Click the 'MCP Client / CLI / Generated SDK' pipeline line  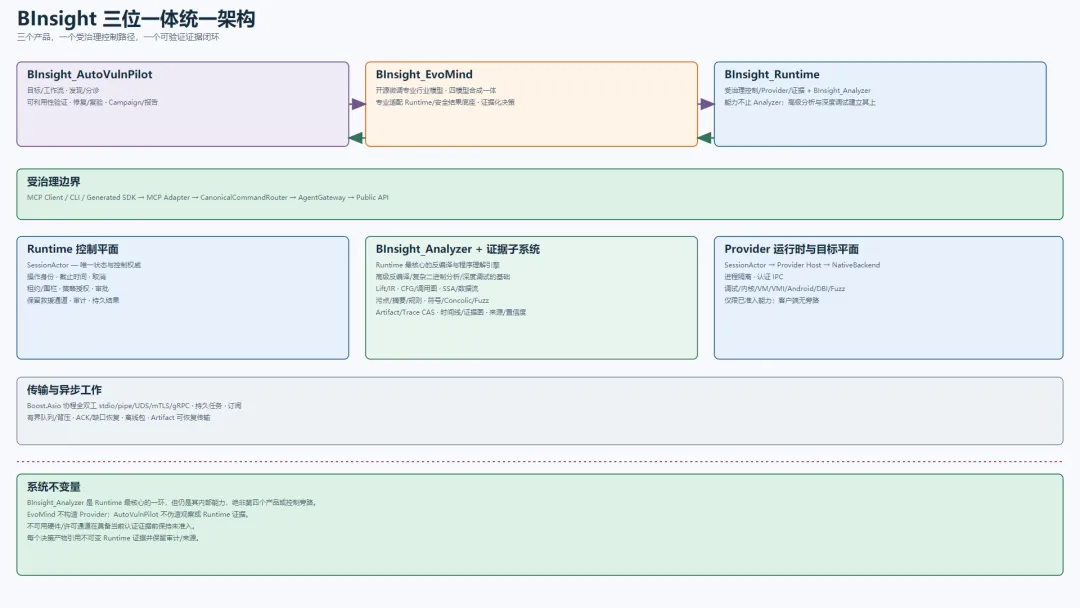[x=207, y=198]
